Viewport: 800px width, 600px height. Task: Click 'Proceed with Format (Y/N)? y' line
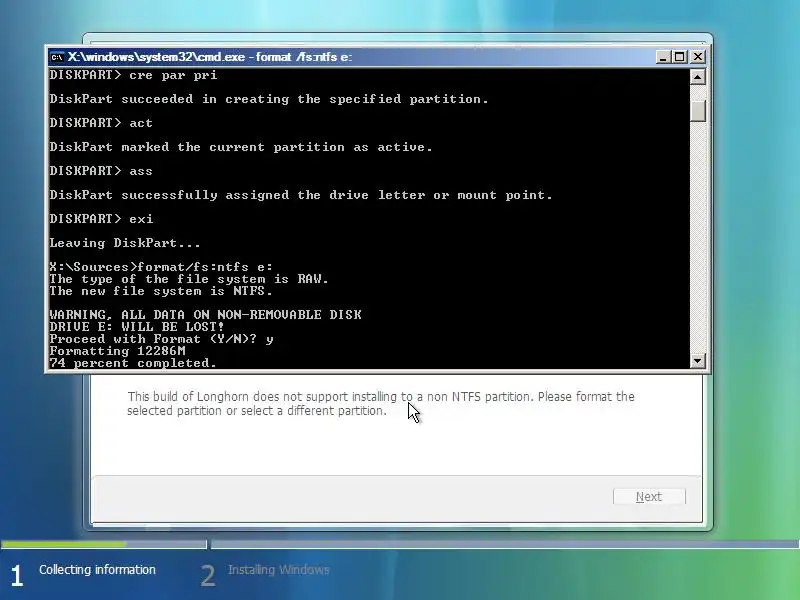click(161, 339)
